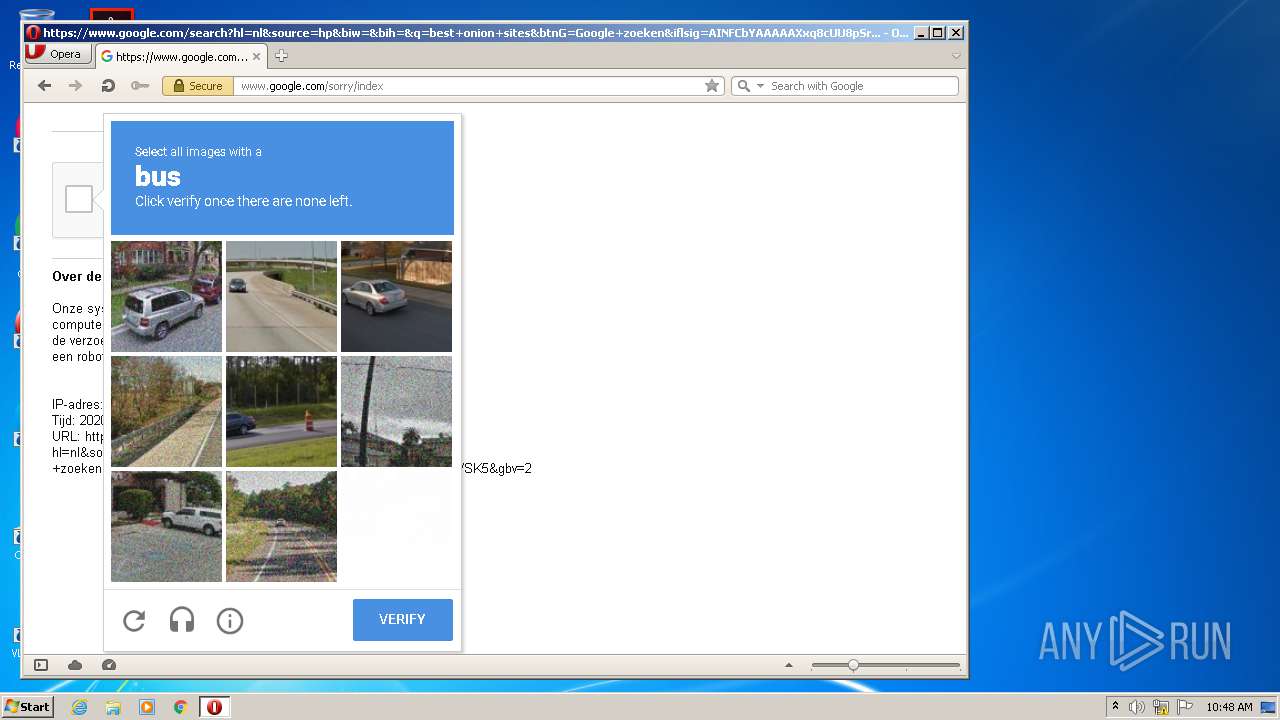Click the network tray icon
This screenshot has width=1280, height=720.
(1161, 707)
